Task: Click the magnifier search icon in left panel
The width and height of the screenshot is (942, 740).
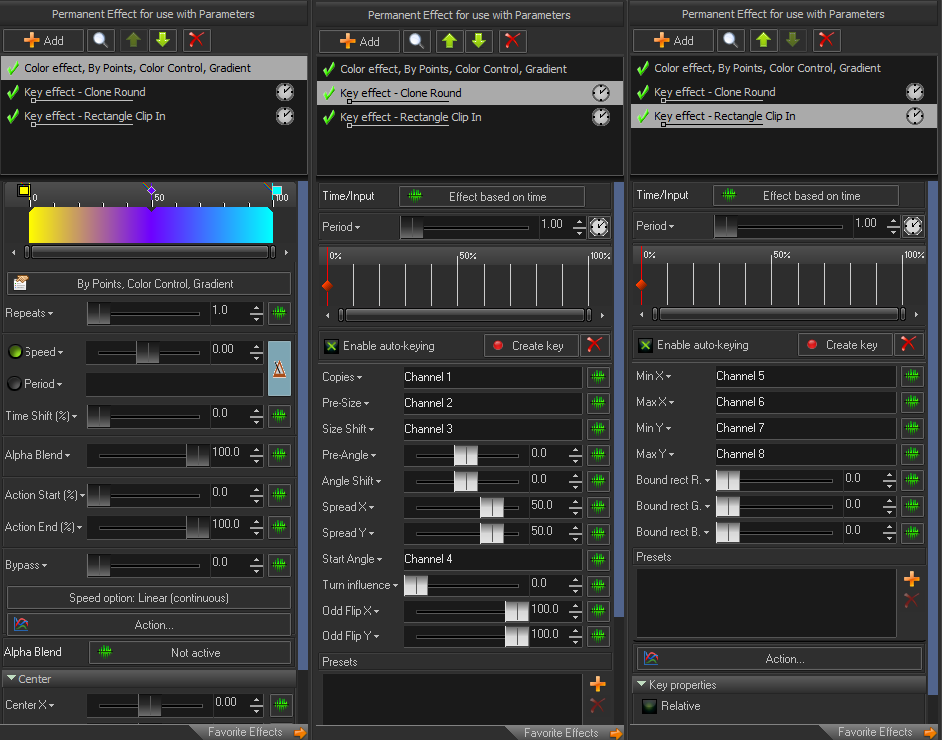Action: point(102,40)
